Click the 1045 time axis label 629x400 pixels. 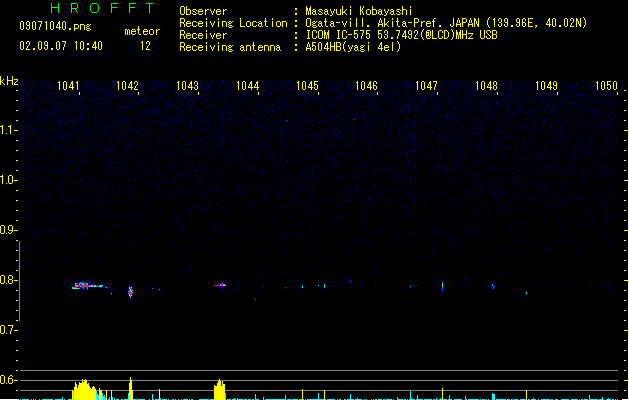(307, 86)
